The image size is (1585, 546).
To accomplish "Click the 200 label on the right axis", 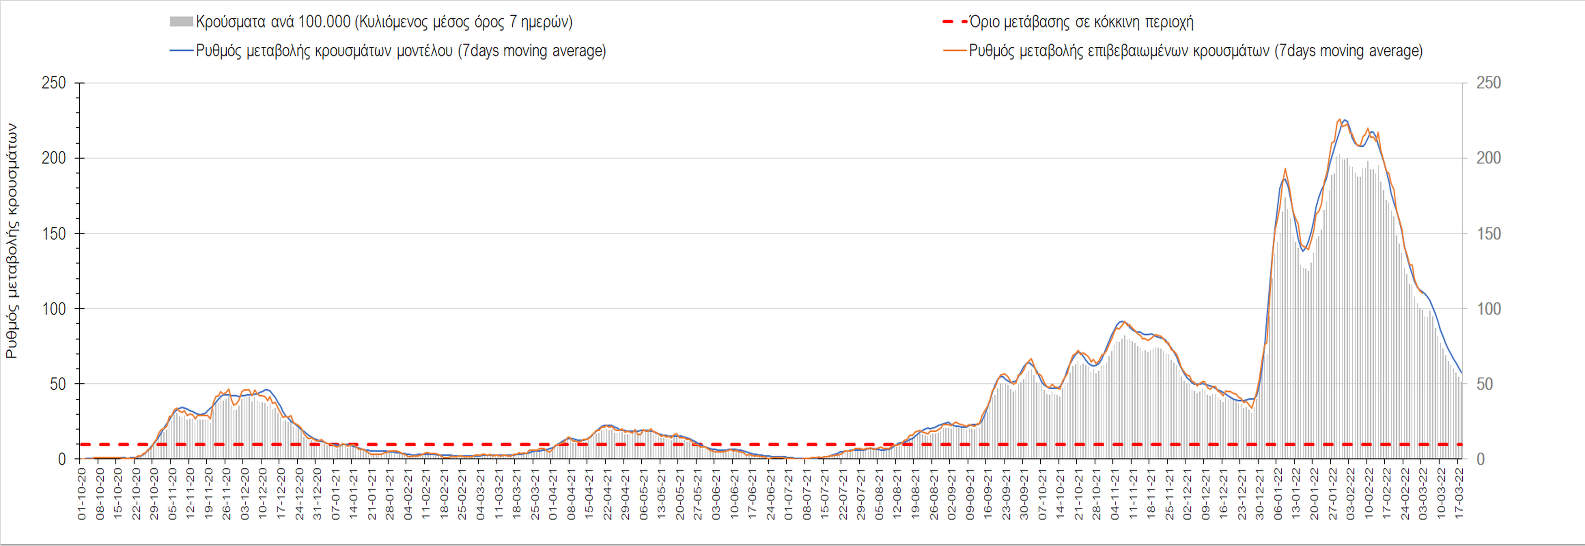I will coord(1488,158).
